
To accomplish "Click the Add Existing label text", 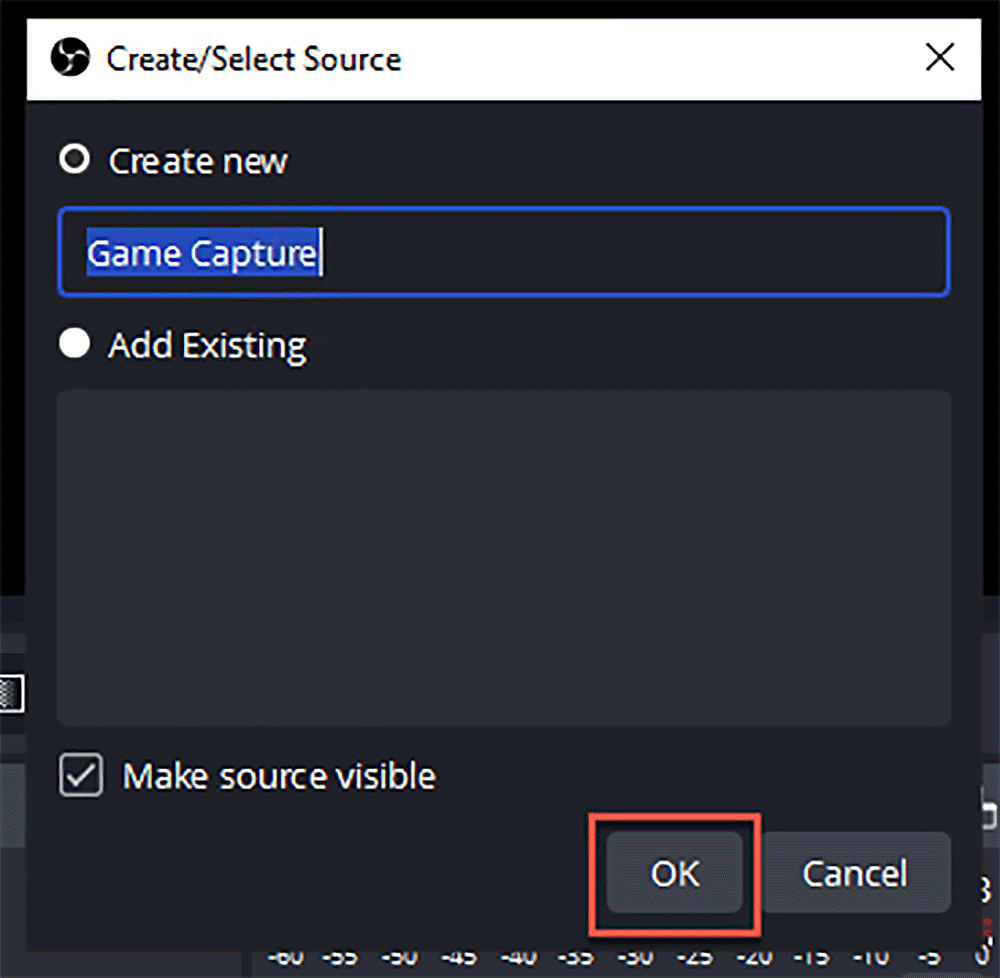I will coord(208,346).
